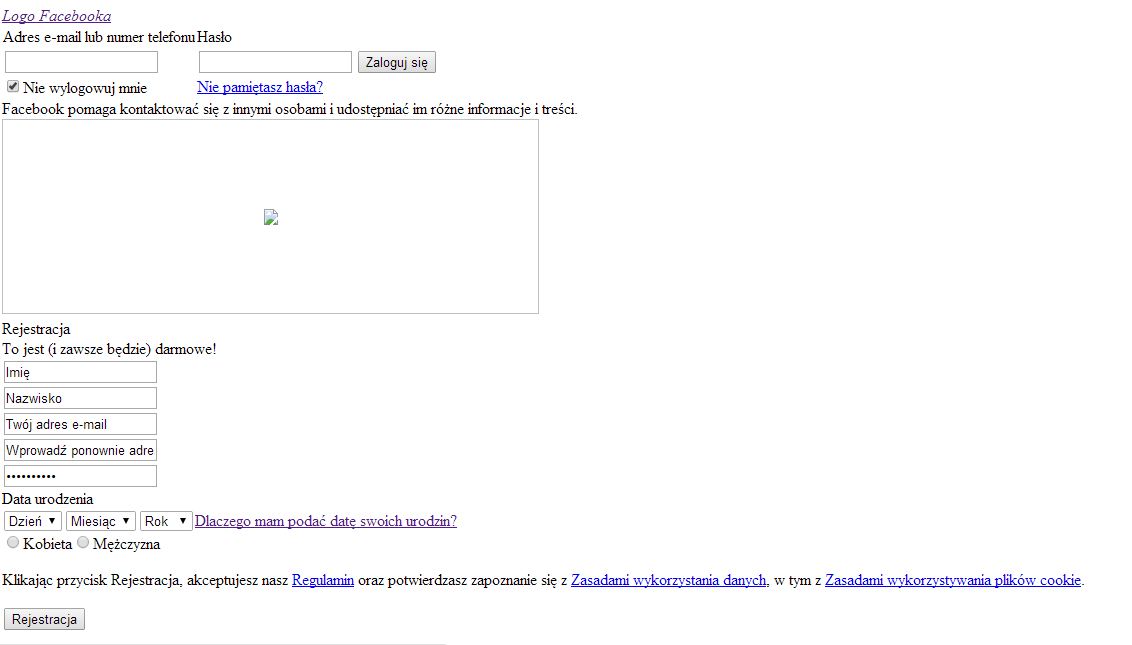Expand the Rok year dropdown
Screen dimensions: 1132x645
[x=166, y=521]
